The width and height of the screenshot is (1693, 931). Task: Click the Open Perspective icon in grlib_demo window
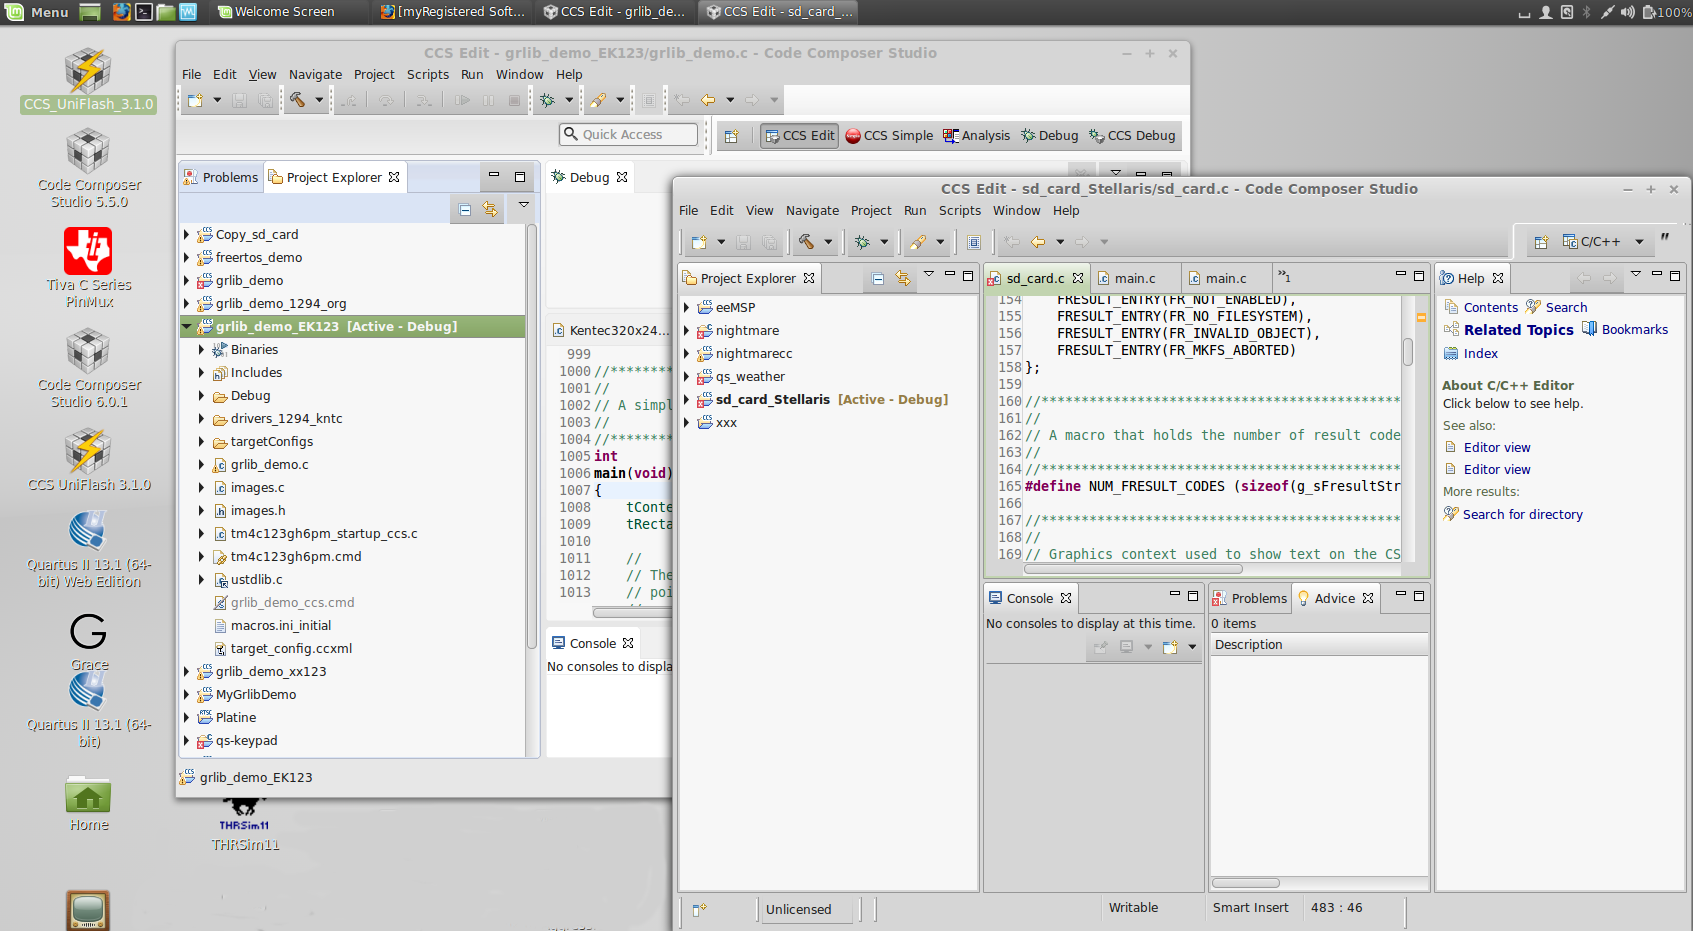732,136
